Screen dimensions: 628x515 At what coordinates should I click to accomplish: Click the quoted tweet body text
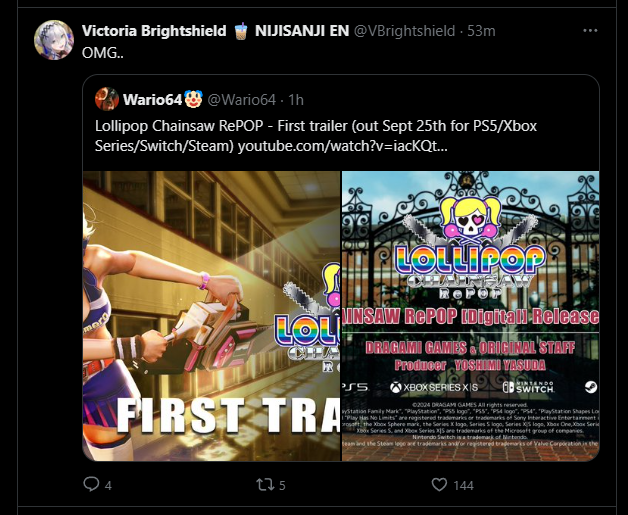coord(316,136)
